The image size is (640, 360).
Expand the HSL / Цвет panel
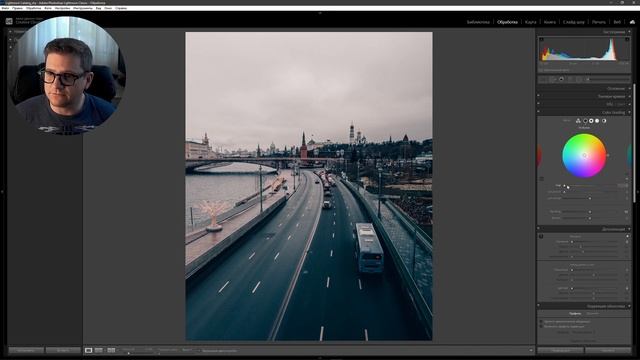(x=629, y=104)
